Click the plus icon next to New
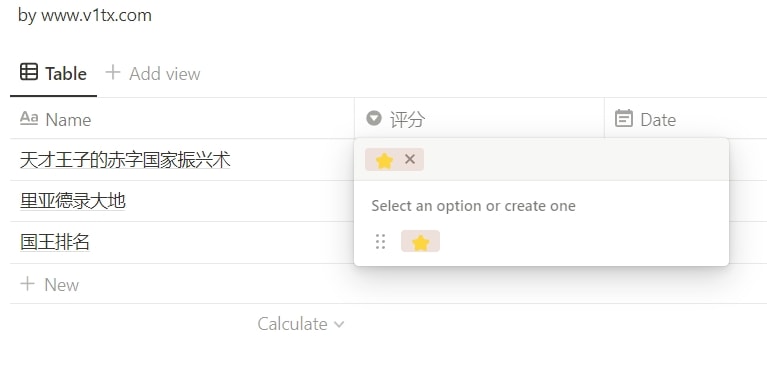Image resolution: width=767 pixels, height=388 pixels. (28, 283)
